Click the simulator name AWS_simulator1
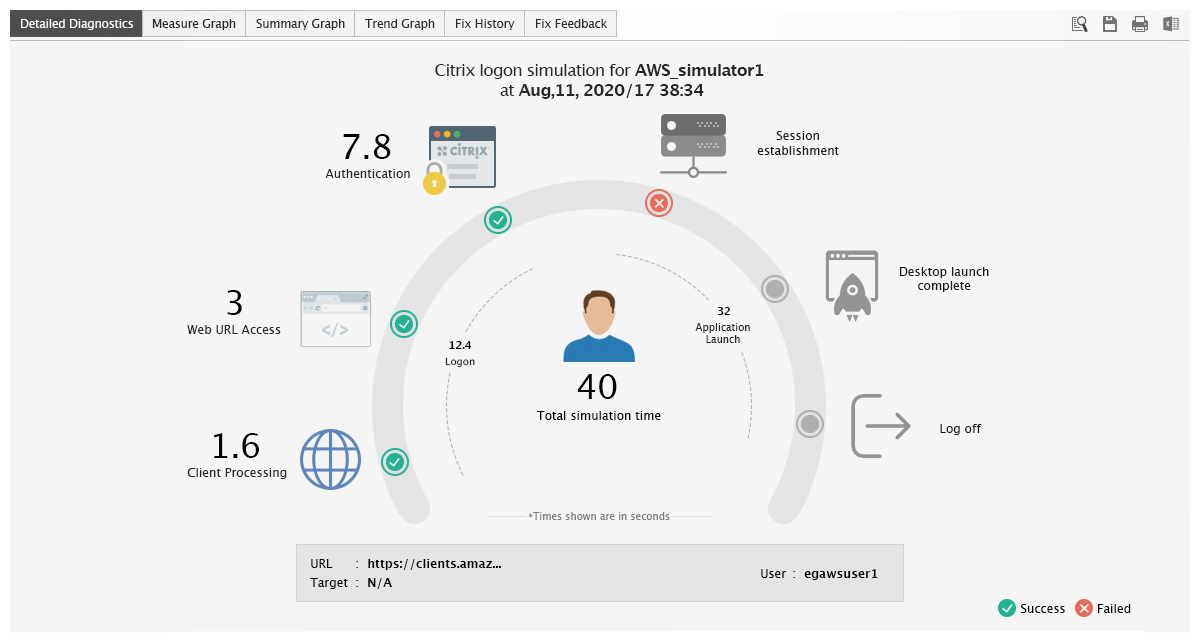 (699, 71)
